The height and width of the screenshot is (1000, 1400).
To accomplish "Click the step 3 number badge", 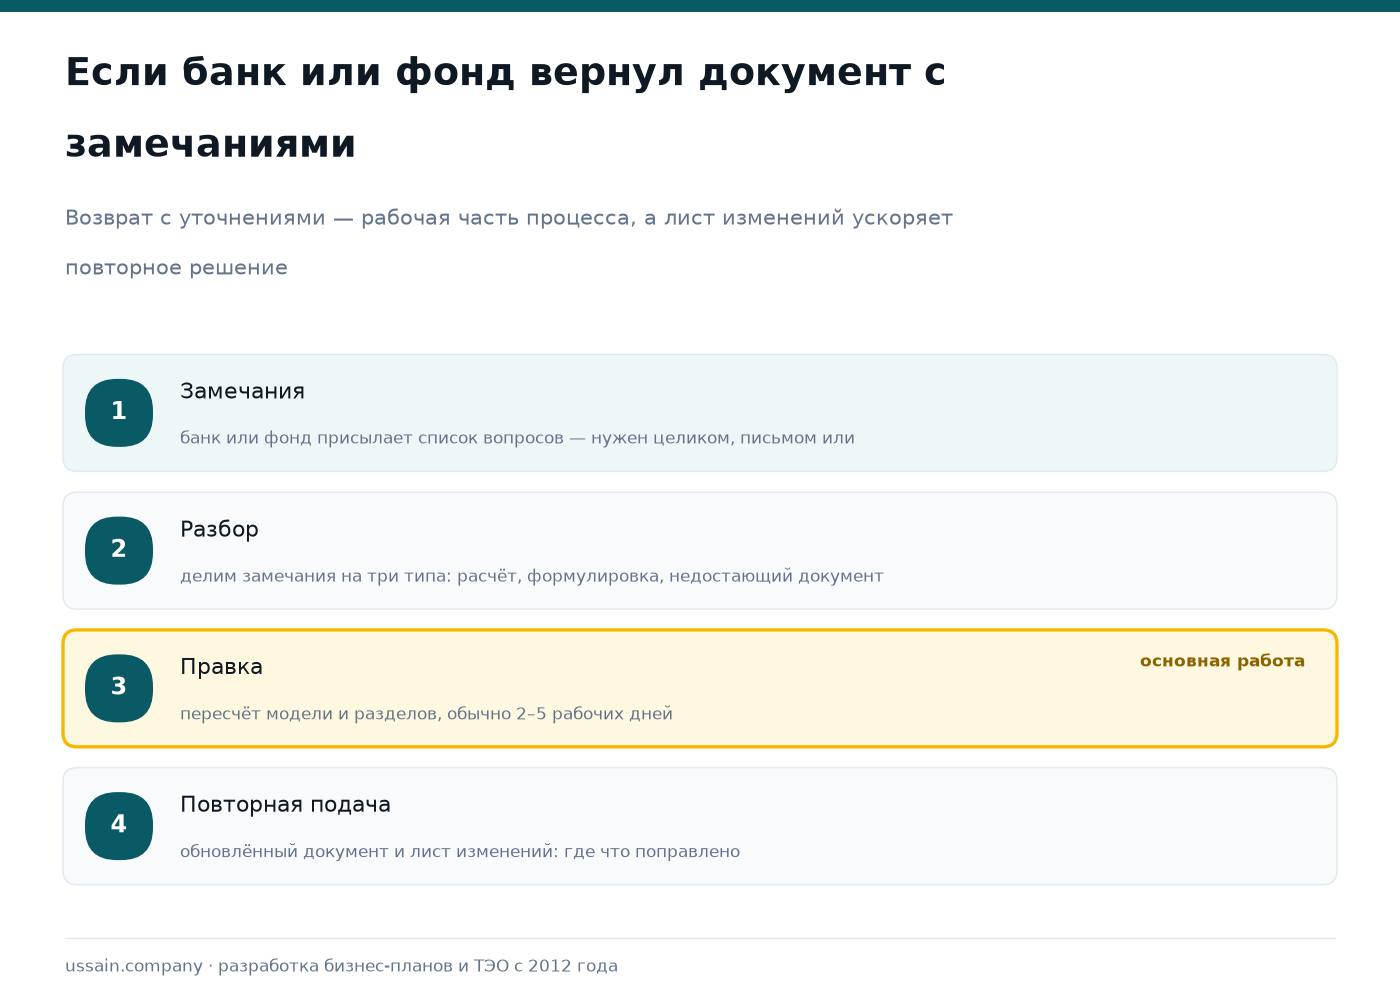I will coord(119,688).
